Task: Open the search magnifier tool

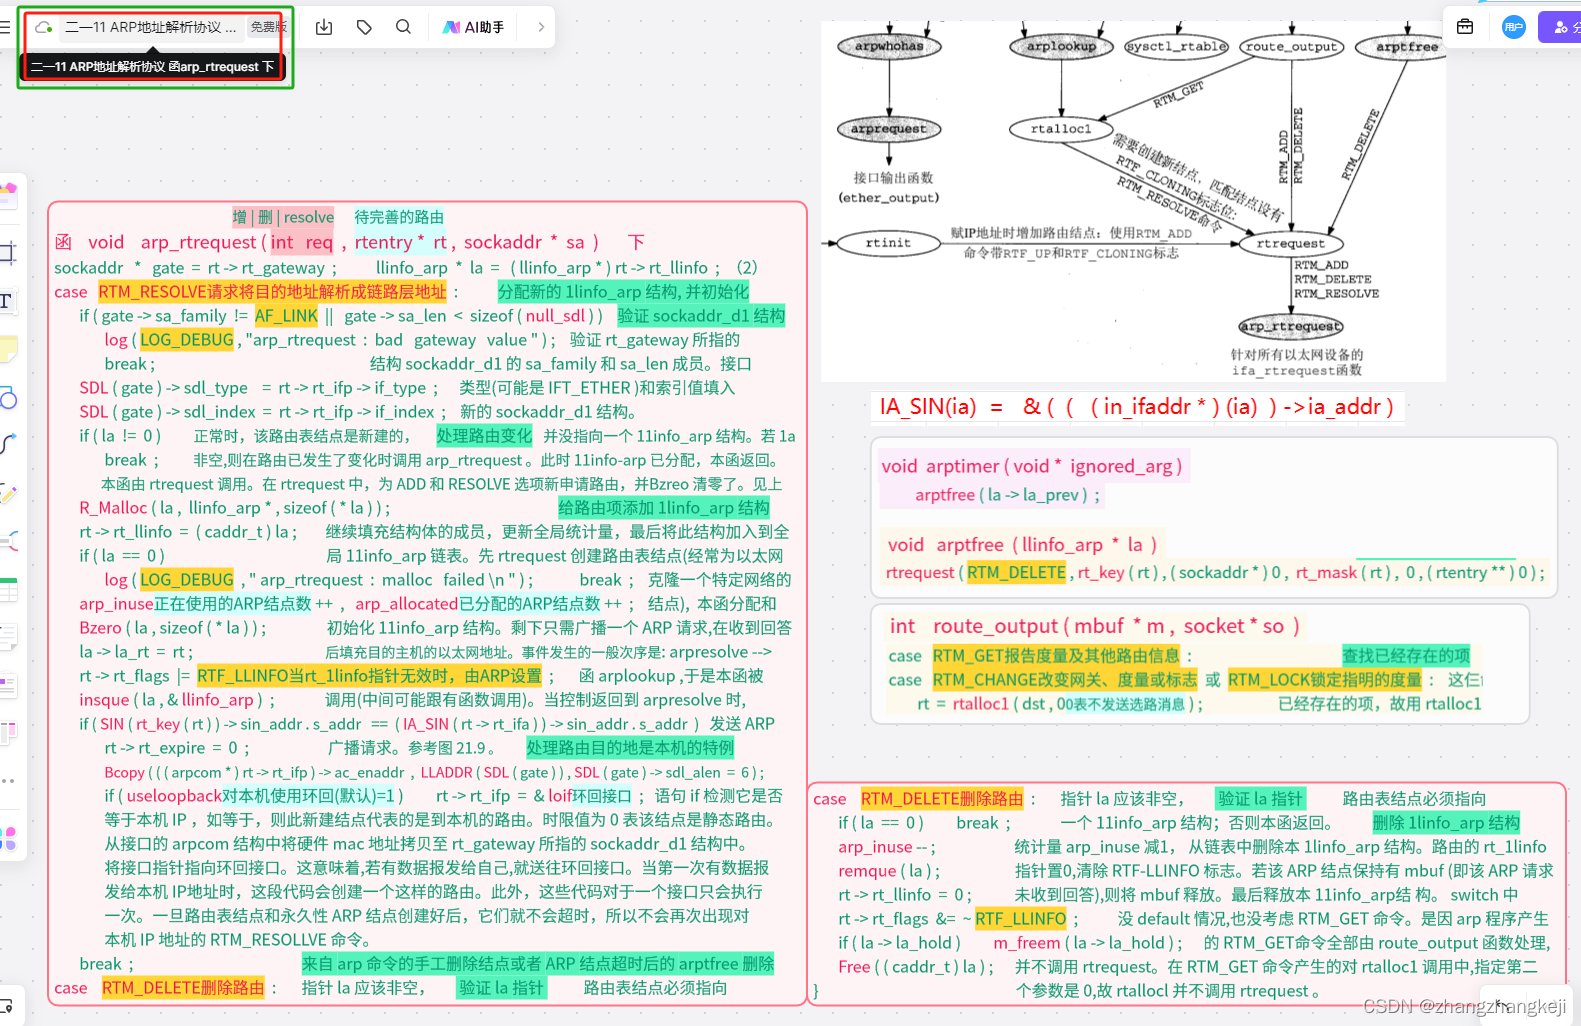Action: pyautogui.click(x=403, y=27)
